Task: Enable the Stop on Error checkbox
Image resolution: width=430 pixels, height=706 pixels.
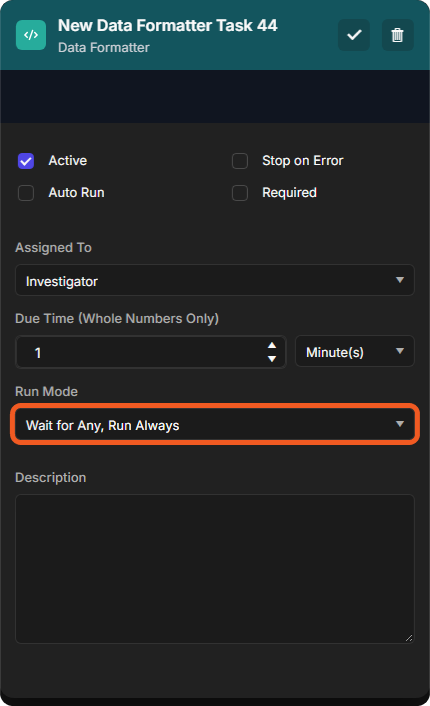Action: pos(240,161)
